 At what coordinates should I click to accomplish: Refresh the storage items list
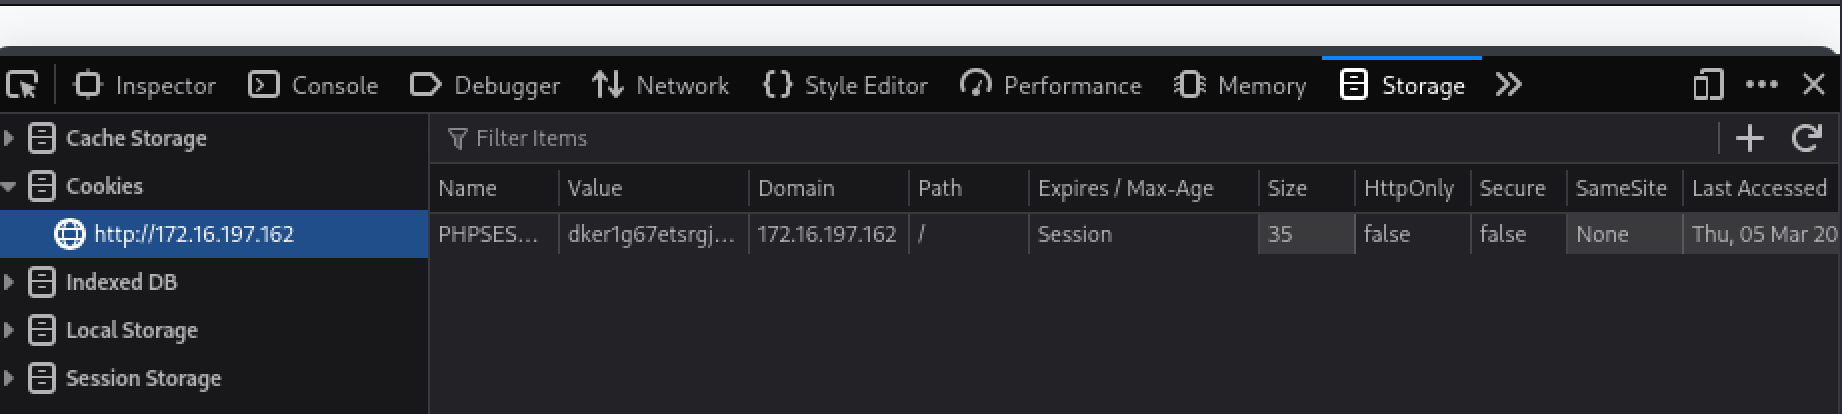tap(1806, 138)
